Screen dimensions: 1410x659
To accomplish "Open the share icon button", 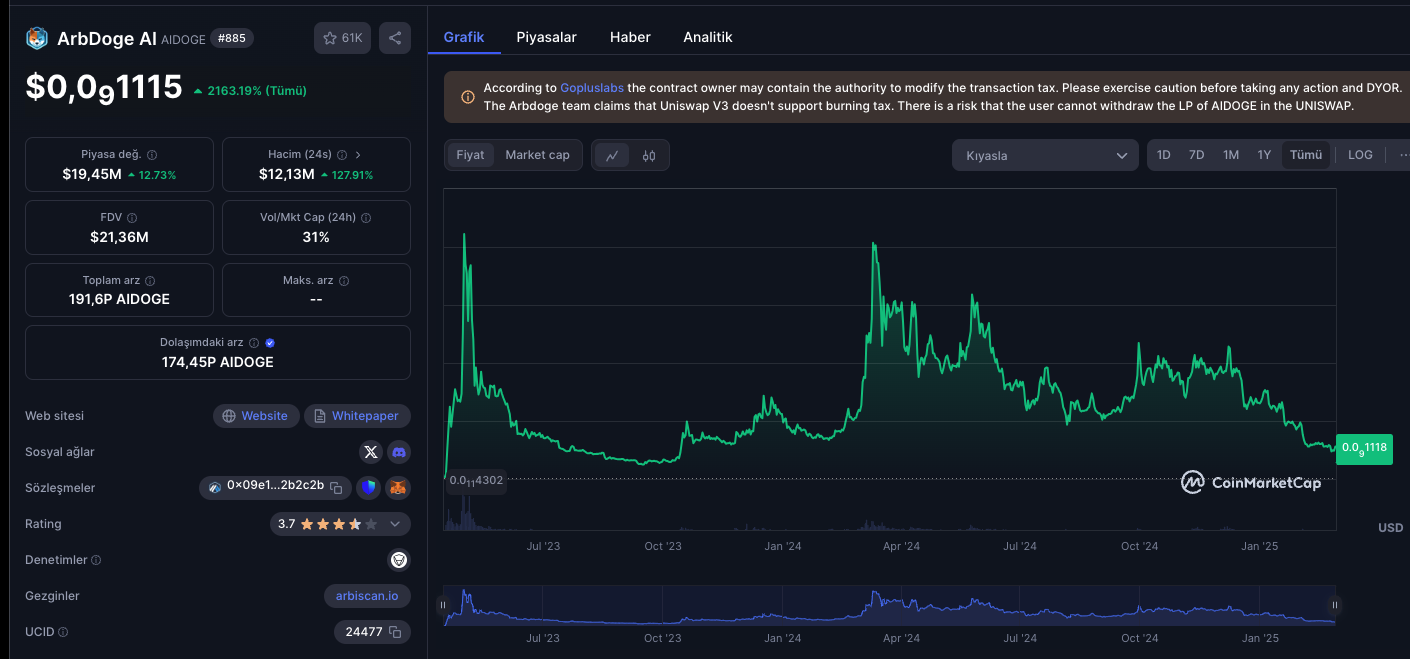I will pyautogui.click(x=395, y=38).
